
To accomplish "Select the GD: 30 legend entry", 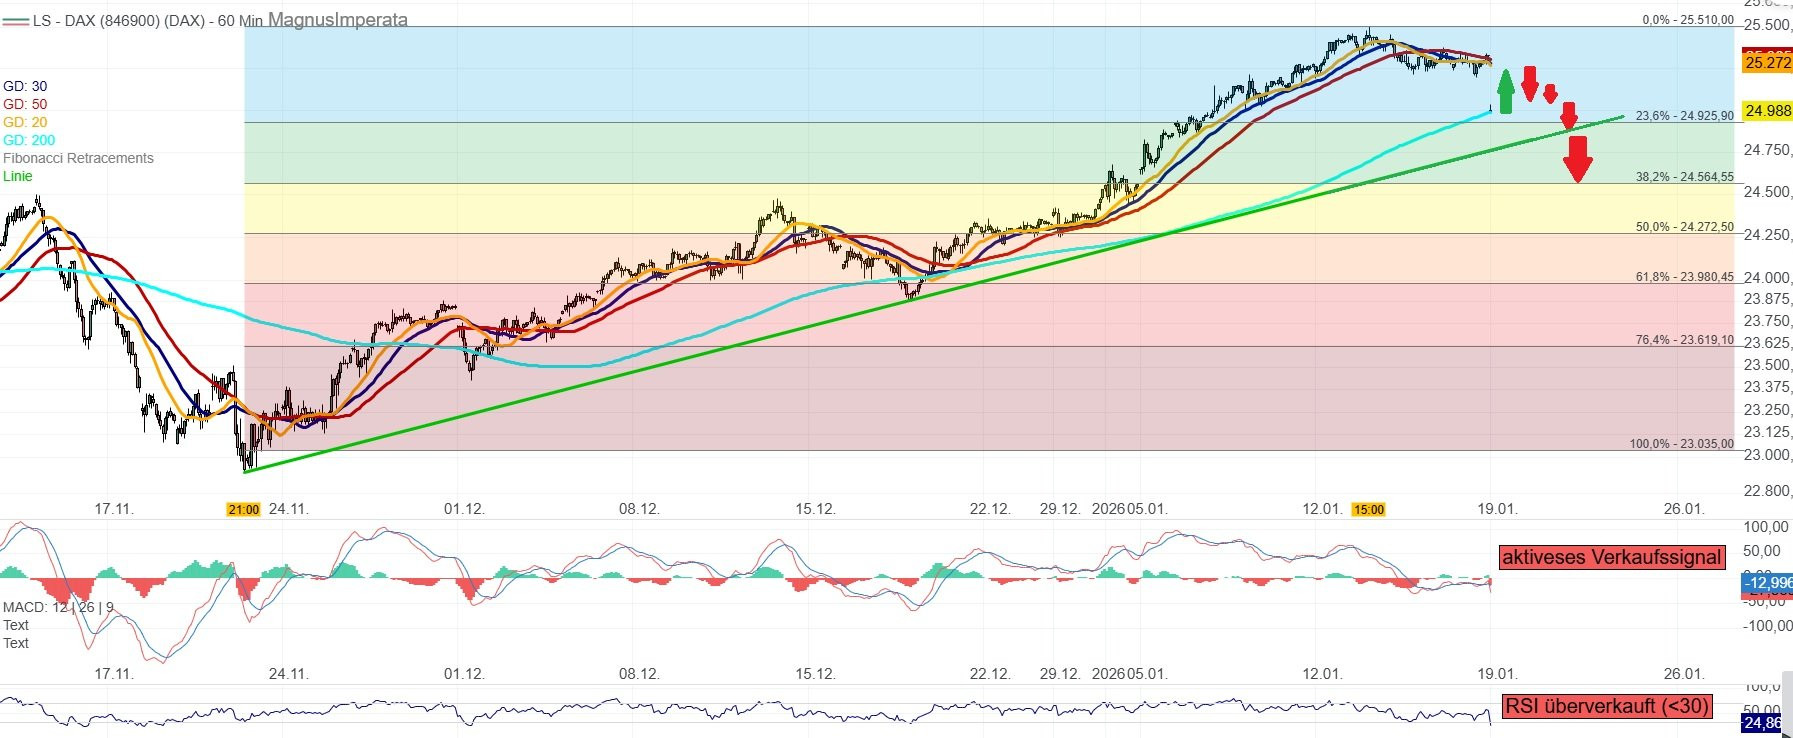I will point(25,86).
